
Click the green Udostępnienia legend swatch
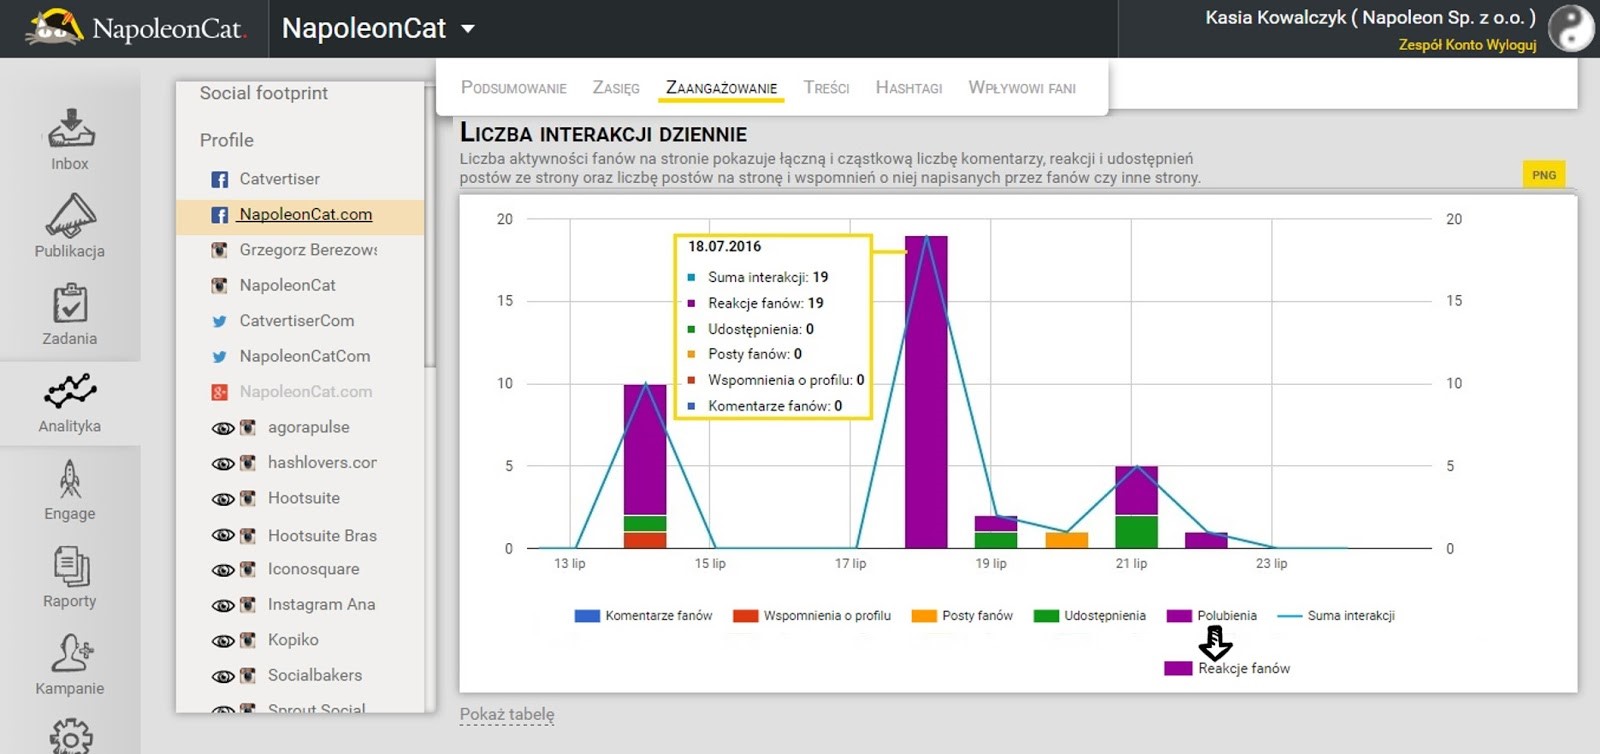[x=1046, y=616]
